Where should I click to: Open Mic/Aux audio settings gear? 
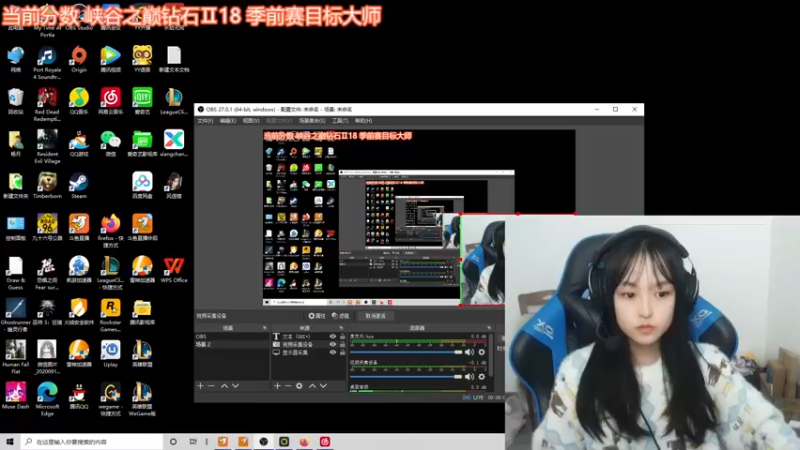(481, 352)
